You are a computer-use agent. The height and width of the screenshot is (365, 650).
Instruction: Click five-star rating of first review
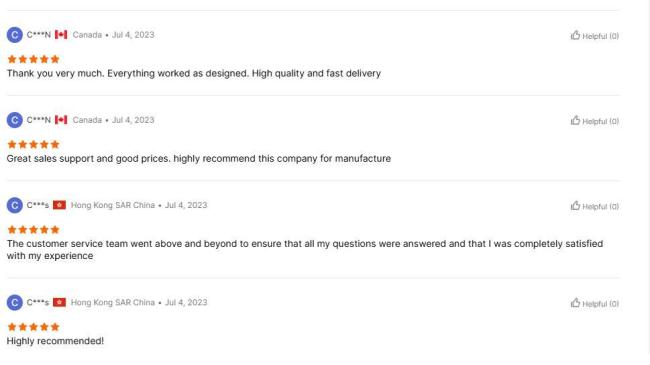click(34, 59)
